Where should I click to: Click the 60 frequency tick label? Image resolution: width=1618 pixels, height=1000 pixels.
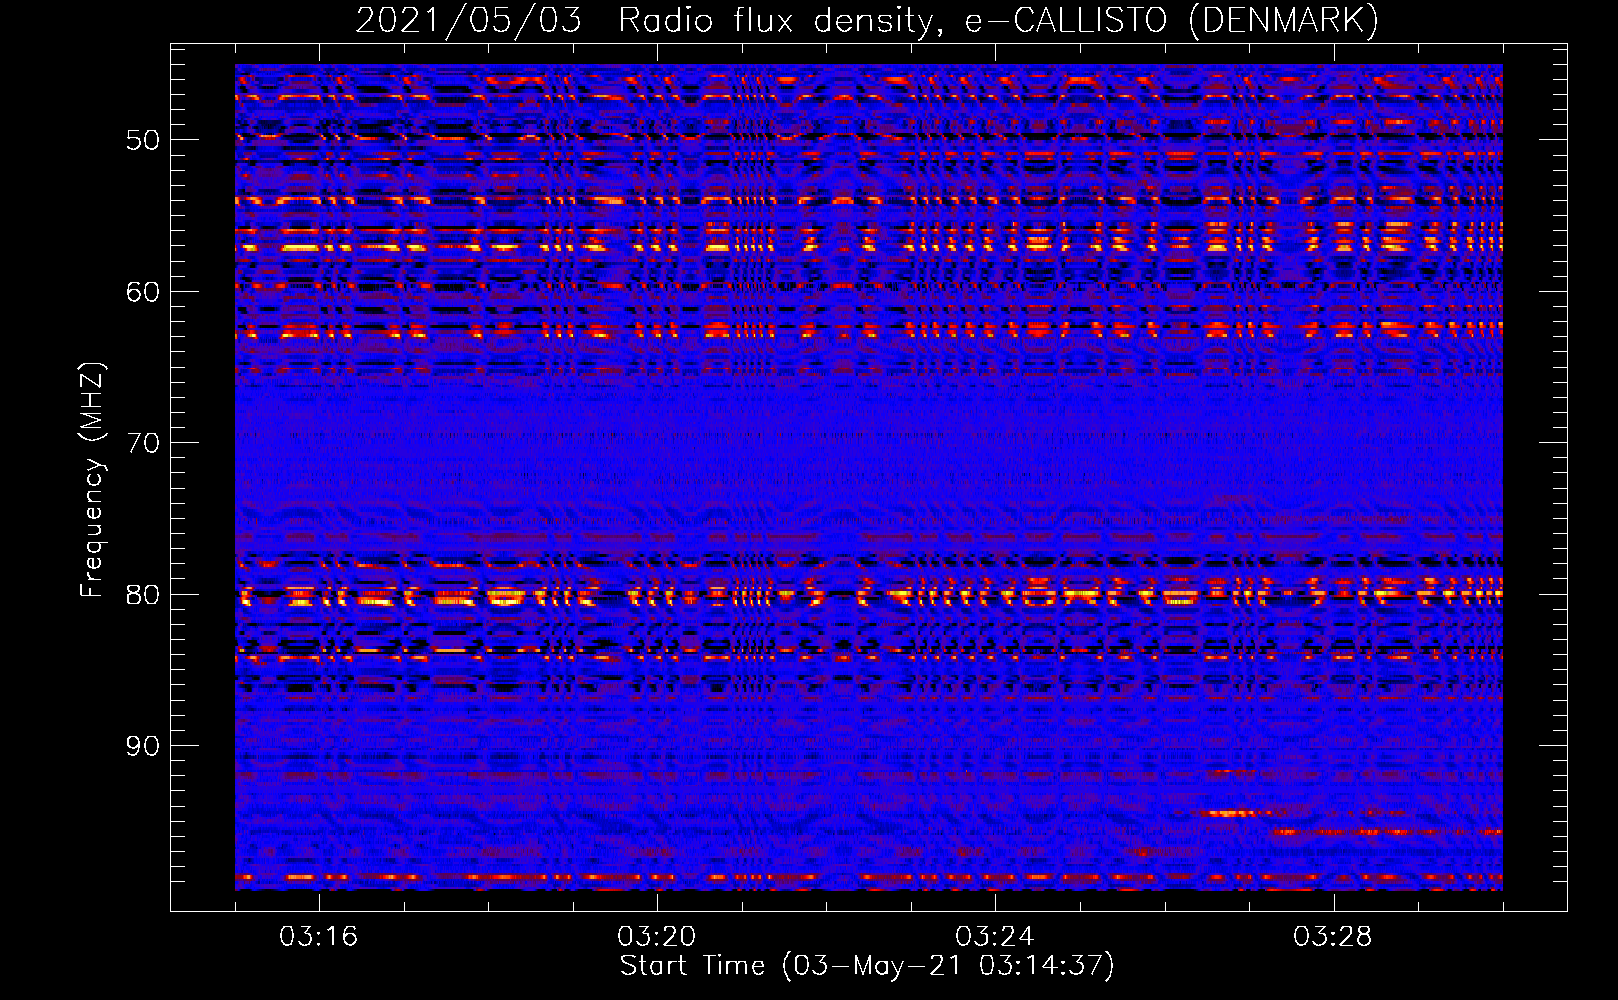click(143, 292)
